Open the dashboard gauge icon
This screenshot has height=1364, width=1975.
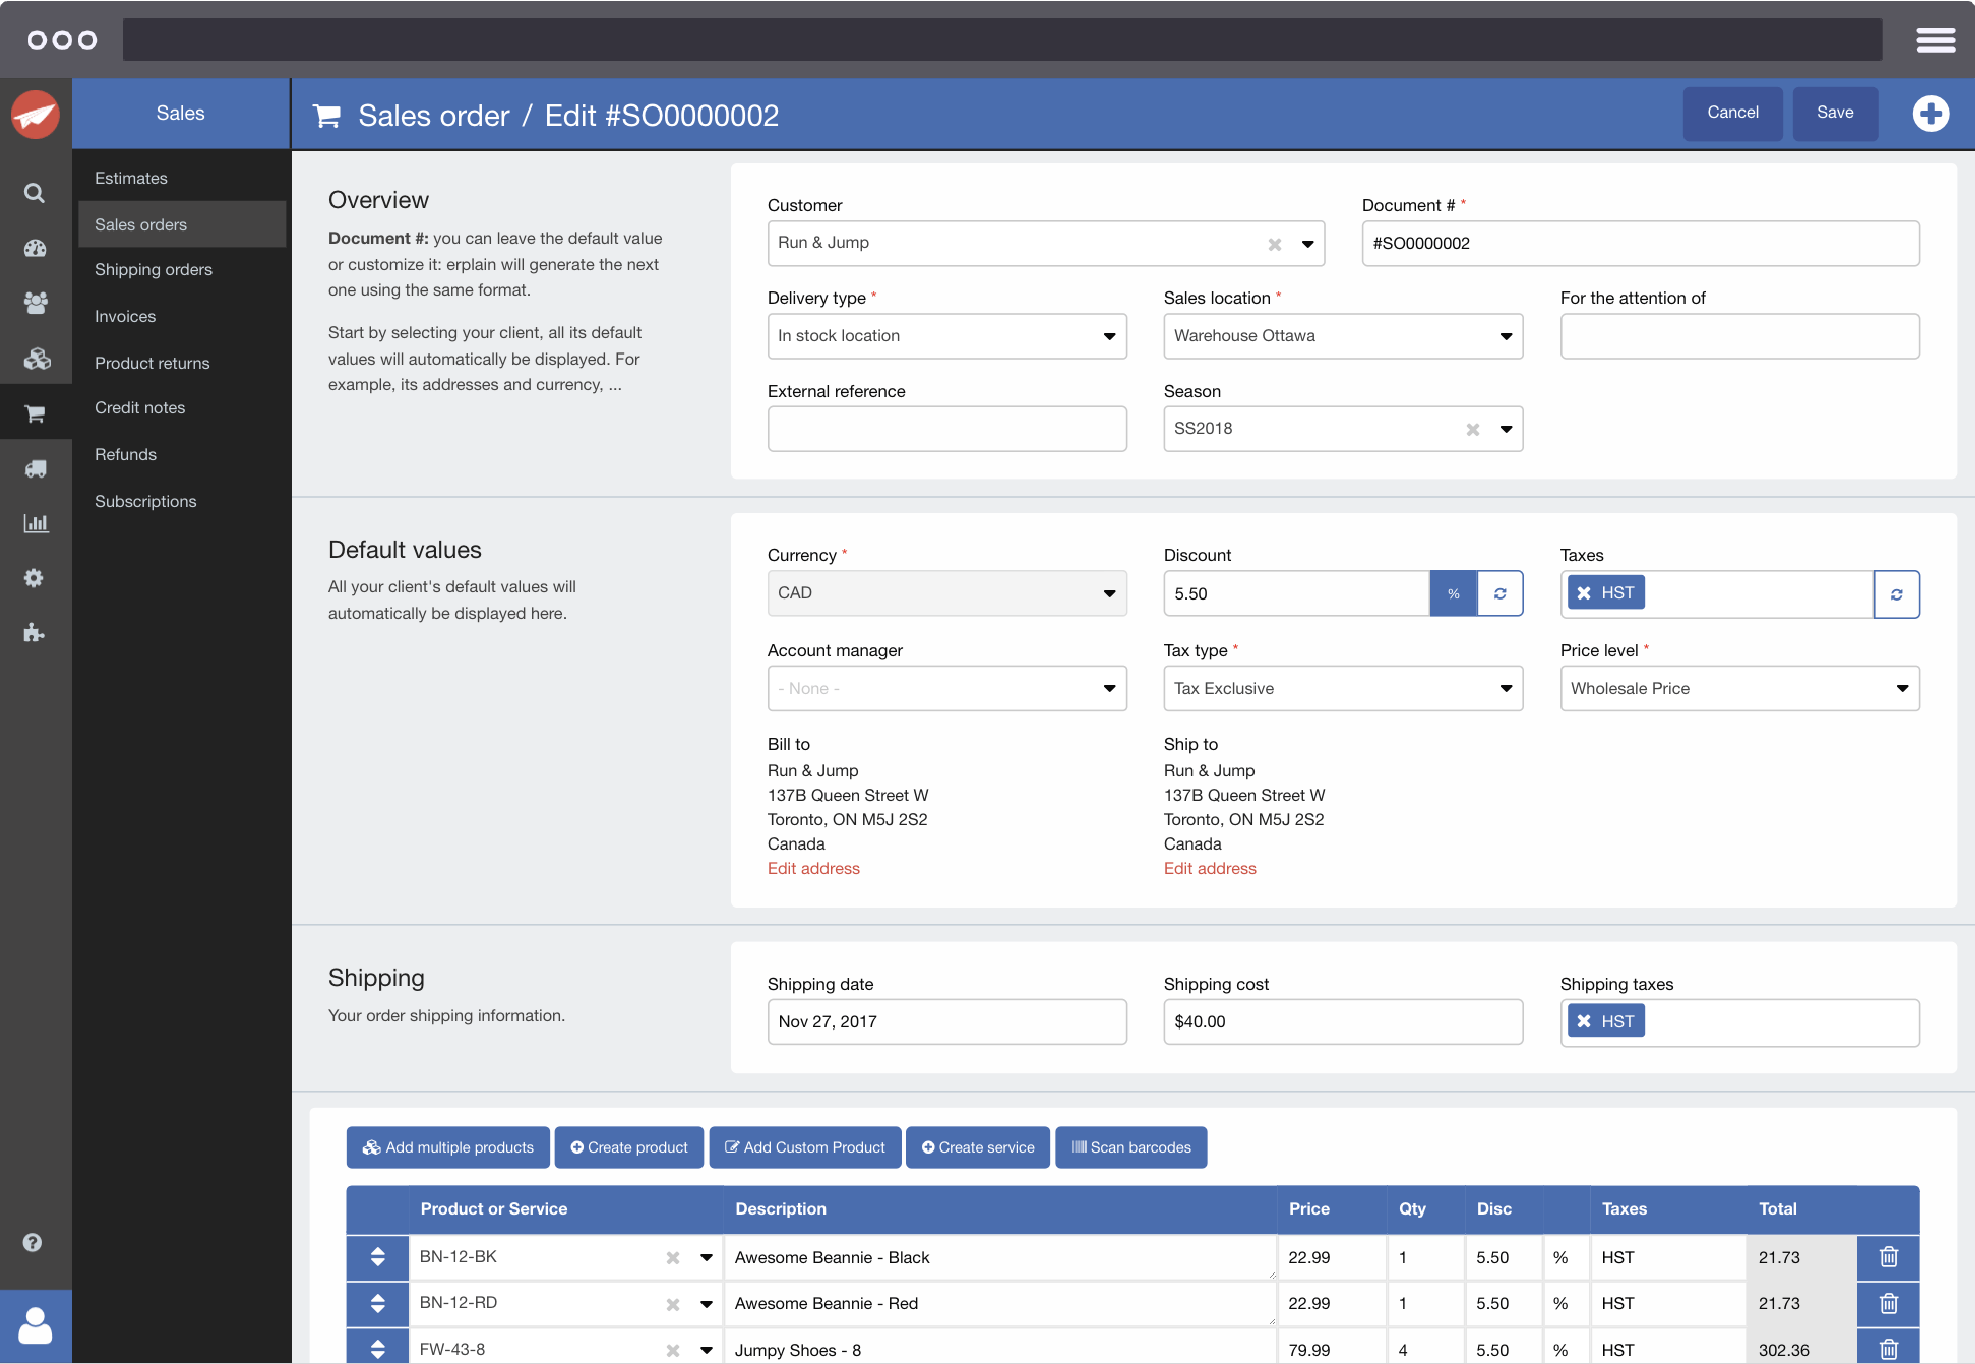coord(35,248)
